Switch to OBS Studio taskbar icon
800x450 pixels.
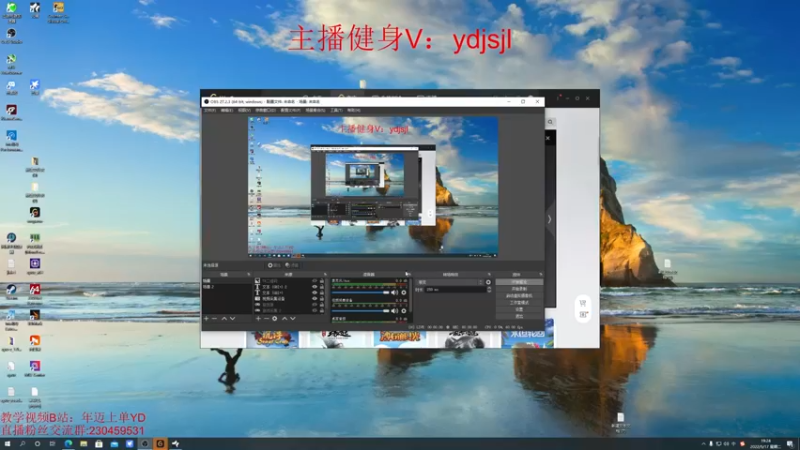[x=144, y=444]
